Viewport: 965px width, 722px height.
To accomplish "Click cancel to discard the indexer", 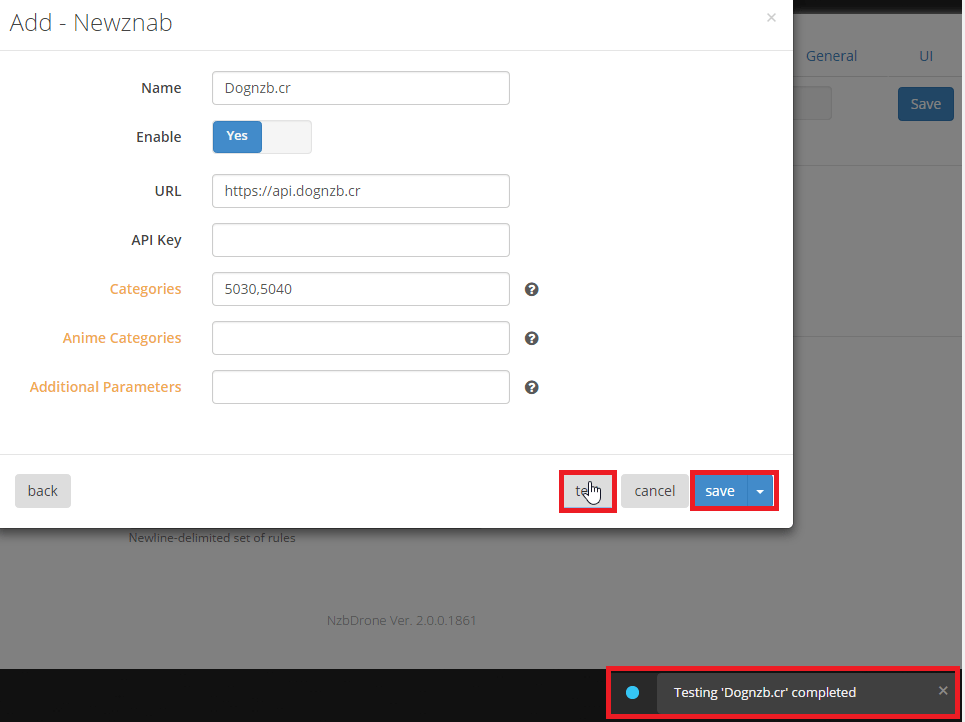I will point(654,491).
